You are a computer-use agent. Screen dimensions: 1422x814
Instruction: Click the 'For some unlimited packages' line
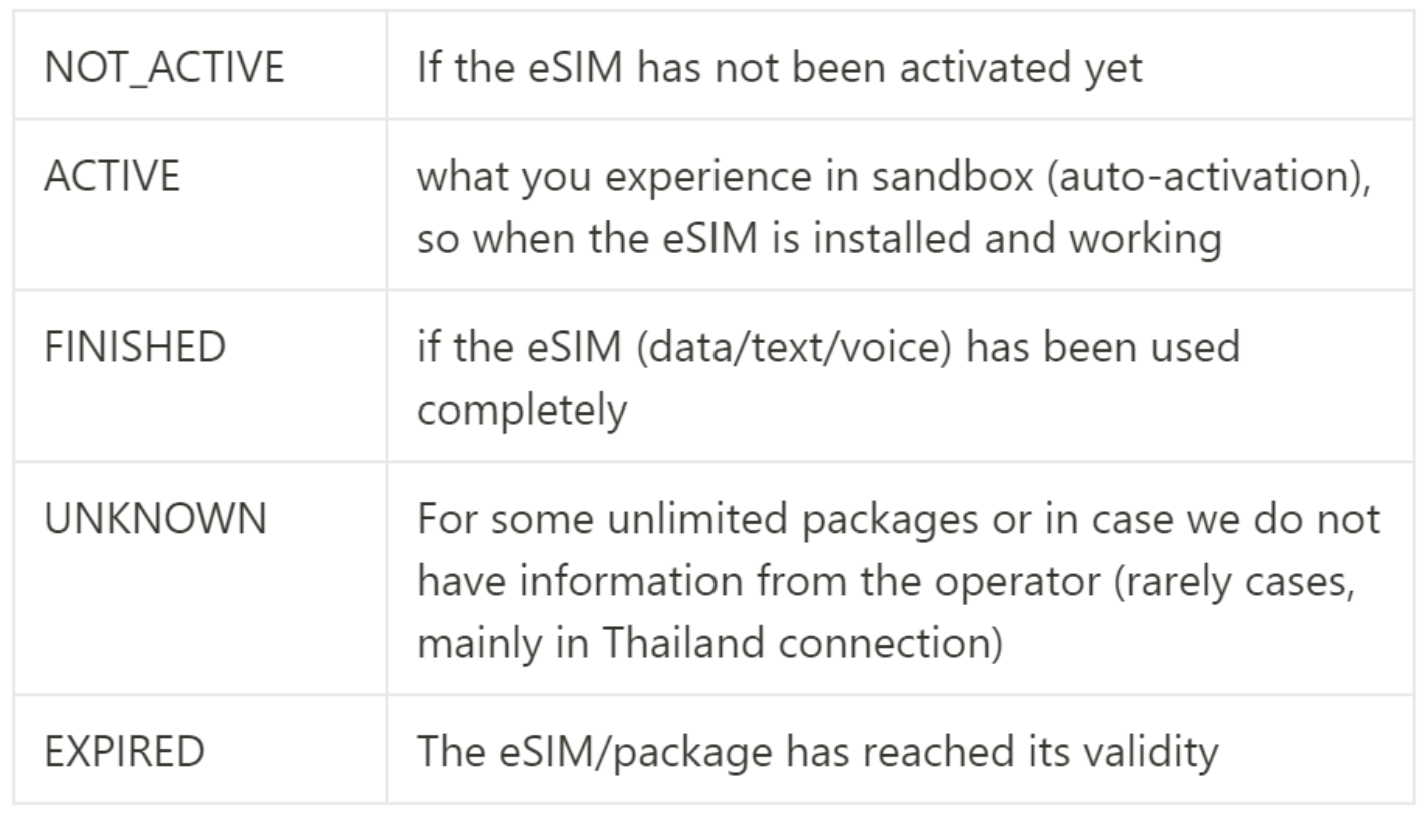point(898,520)
